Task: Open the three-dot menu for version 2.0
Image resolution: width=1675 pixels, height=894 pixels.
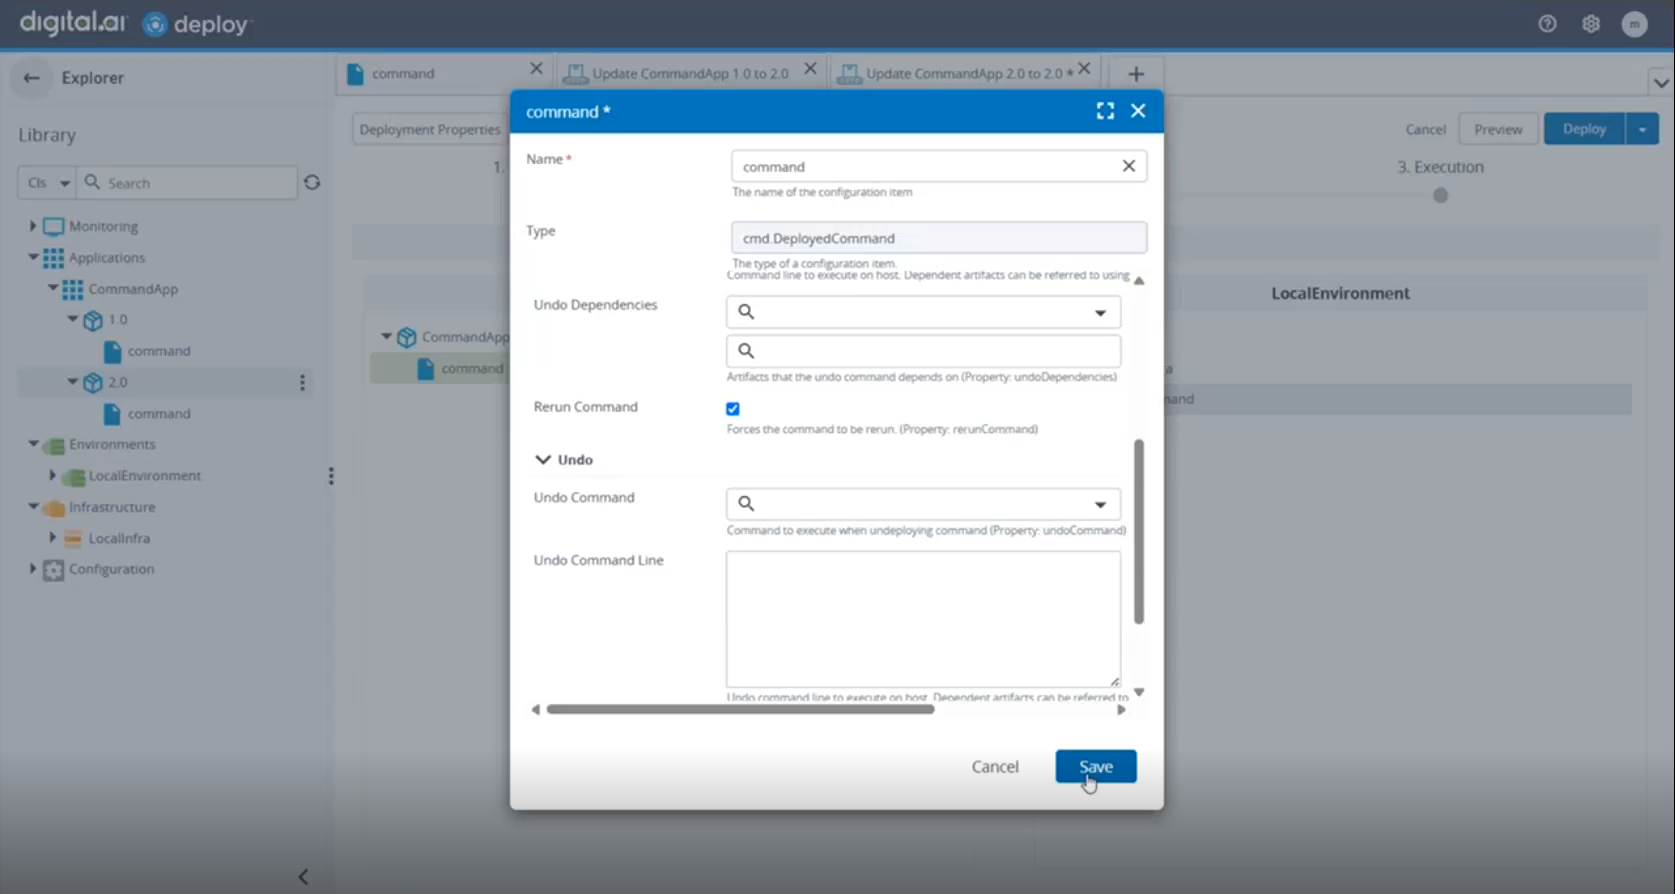Action: [x=302, y=382]
